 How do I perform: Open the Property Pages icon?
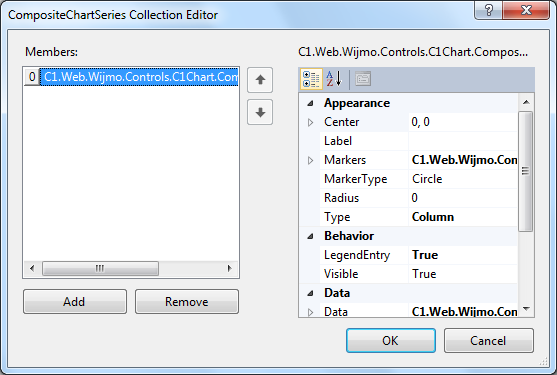pos(363,79)
